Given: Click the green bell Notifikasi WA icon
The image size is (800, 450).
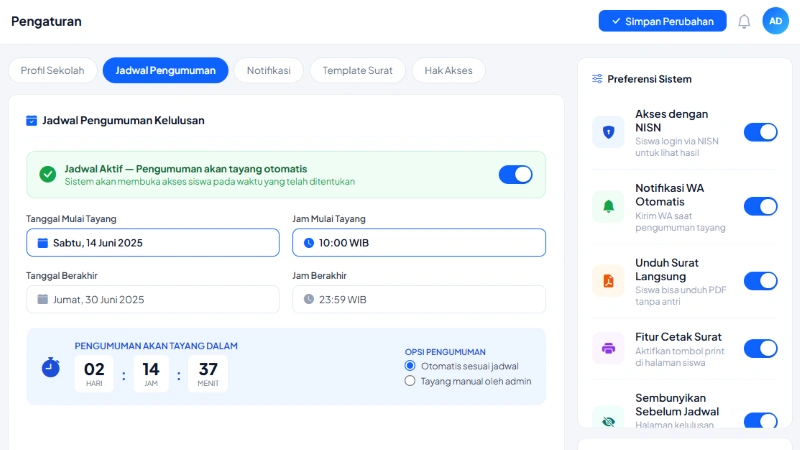Looking at the screenshot, I should click(x=608, y=206).
